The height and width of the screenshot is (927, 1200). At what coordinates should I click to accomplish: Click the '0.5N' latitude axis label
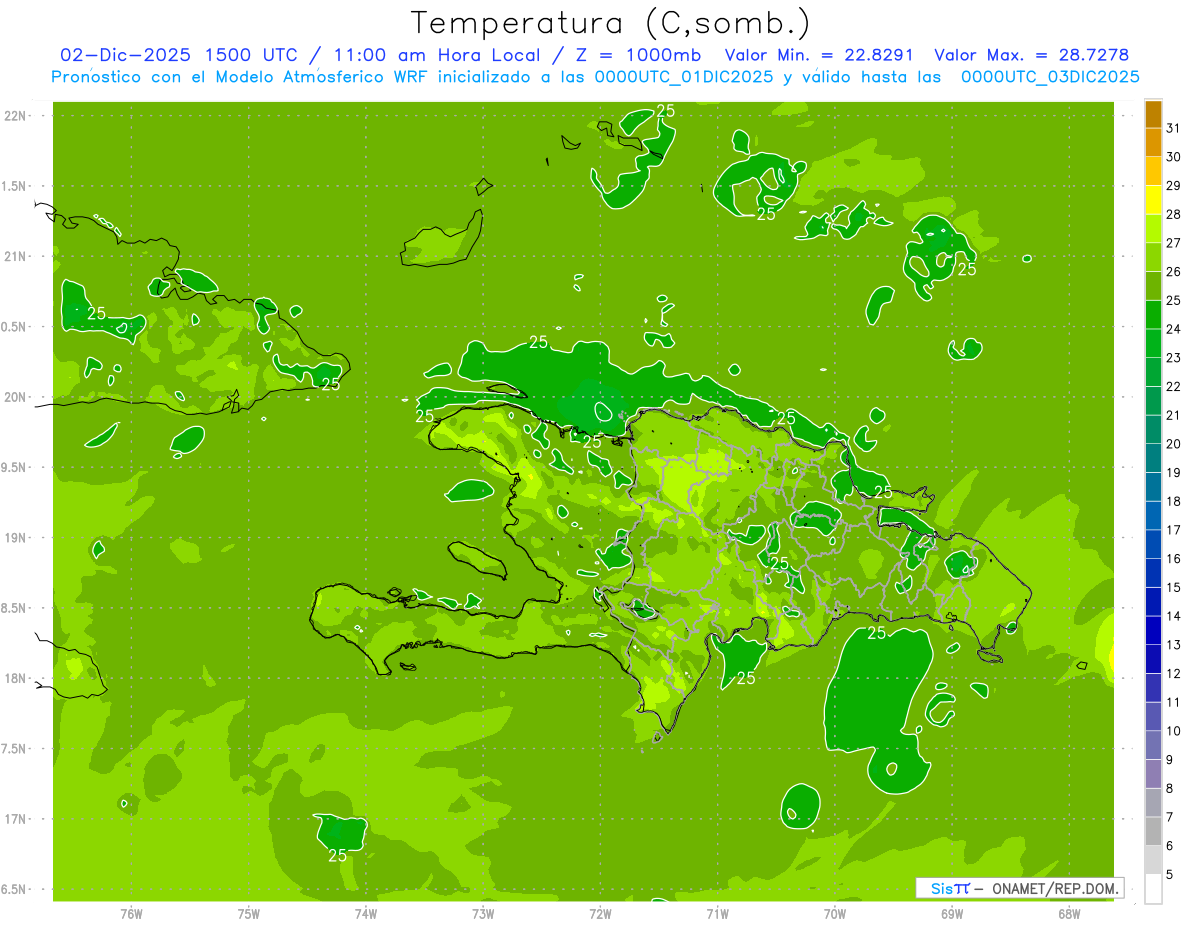tap(13, 327)
